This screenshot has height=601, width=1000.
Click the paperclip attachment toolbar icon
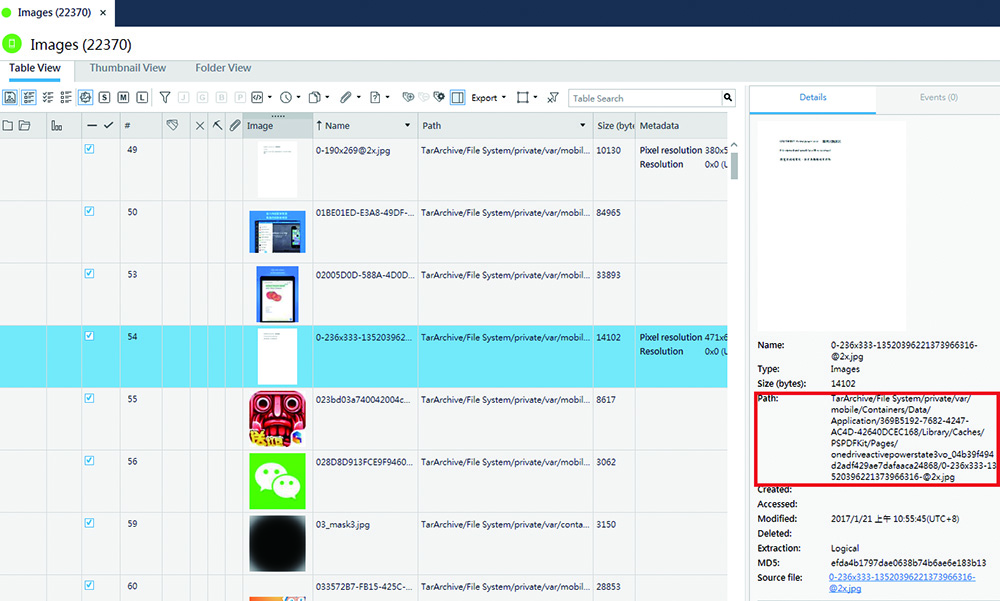pyautogui.click(x=345, y=98)
